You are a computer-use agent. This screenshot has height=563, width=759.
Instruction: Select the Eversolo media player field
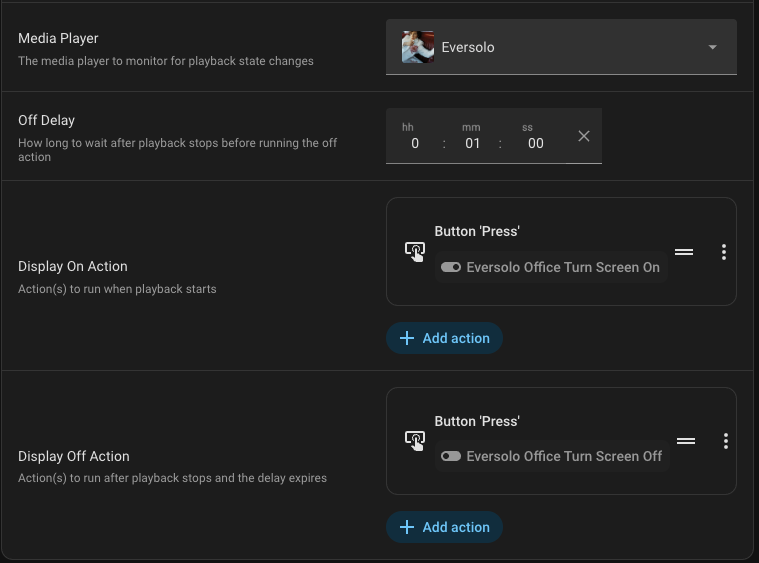[560, 47]
